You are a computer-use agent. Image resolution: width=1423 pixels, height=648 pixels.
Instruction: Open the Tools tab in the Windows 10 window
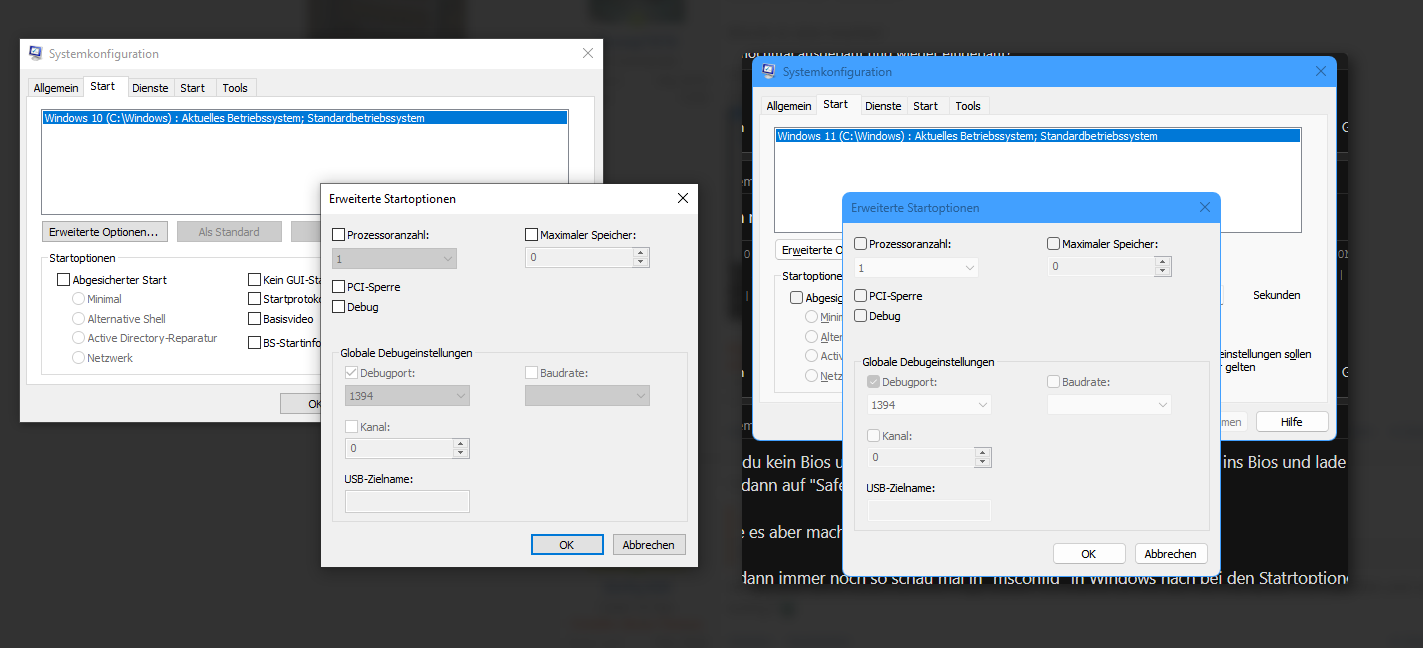[x=235, y=88]
